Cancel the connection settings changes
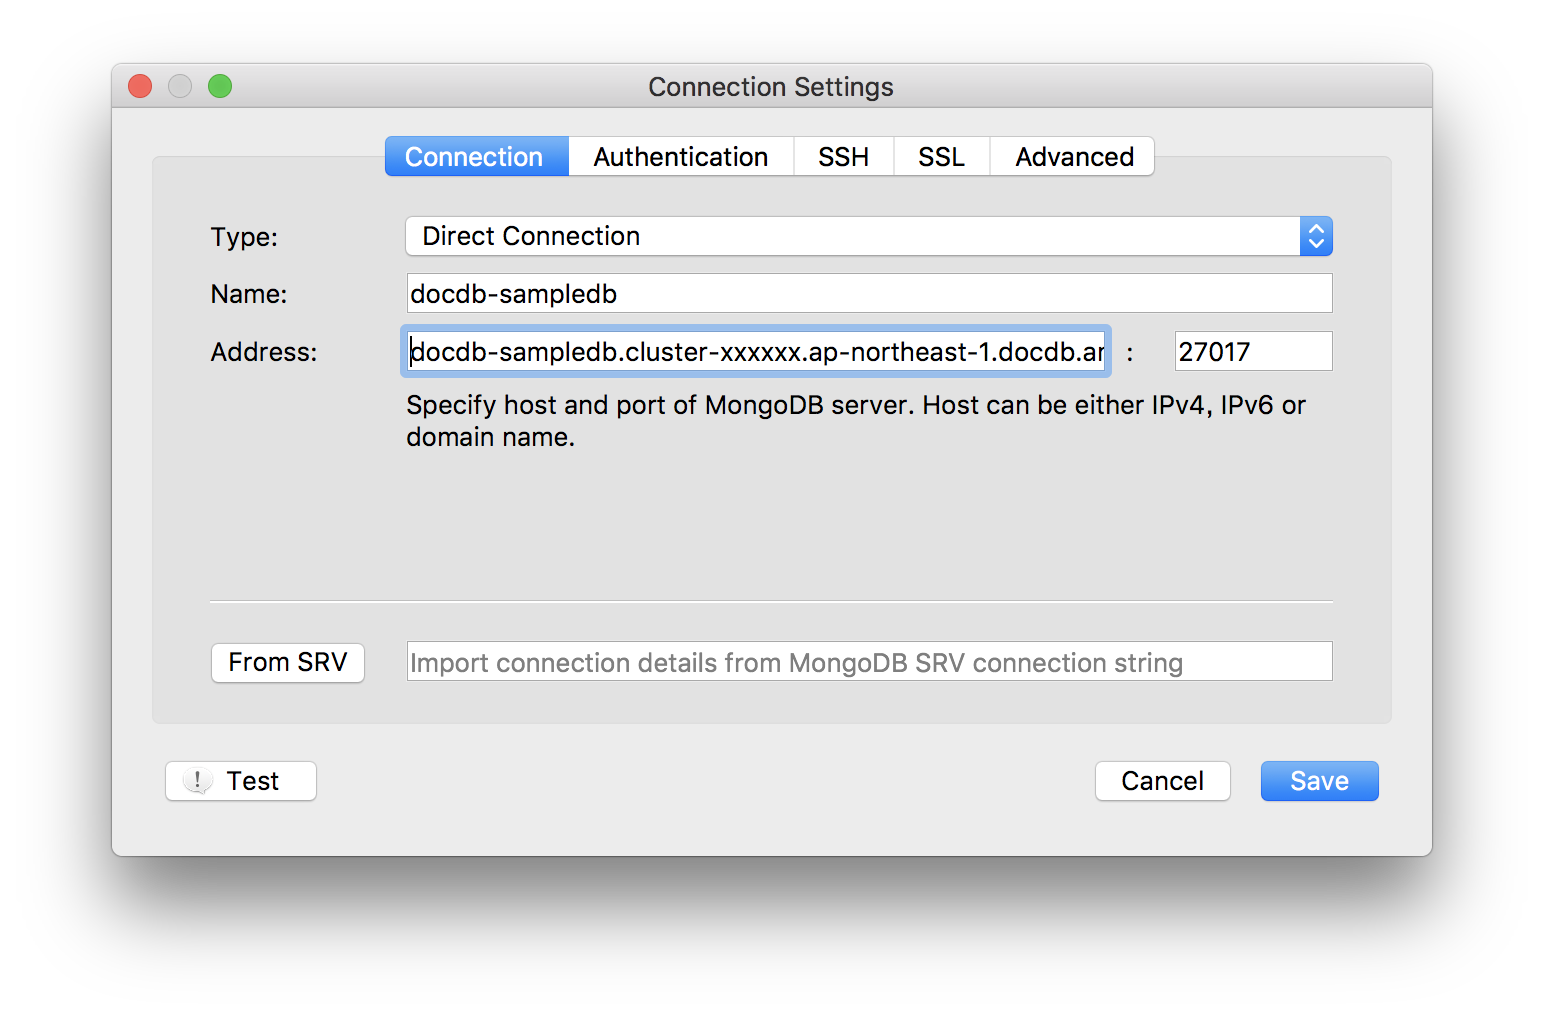This screenshot has height=1016, width=1544. (x=1162, y=781)
